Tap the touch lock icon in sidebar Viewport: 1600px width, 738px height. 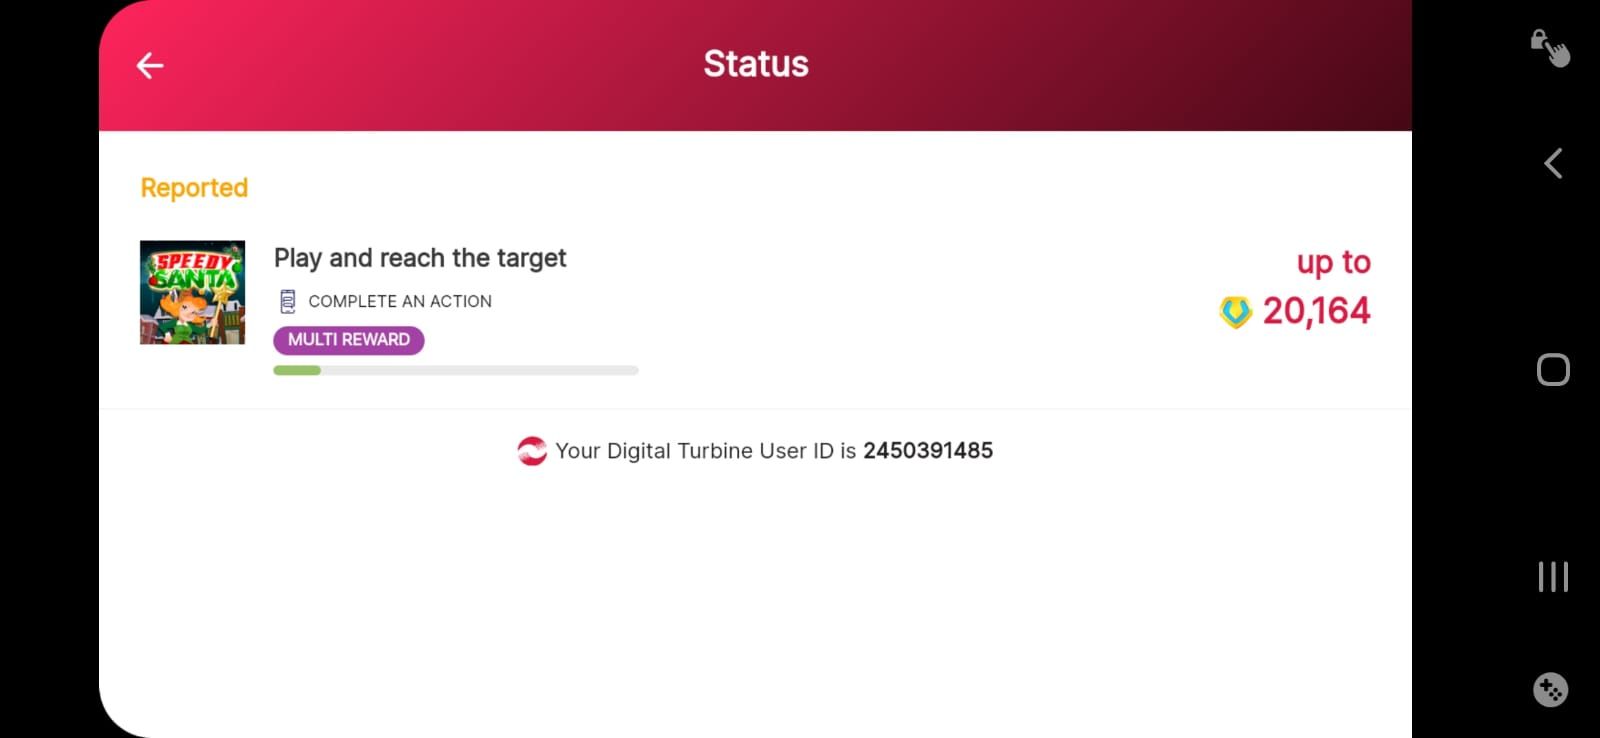point(1550,47)
